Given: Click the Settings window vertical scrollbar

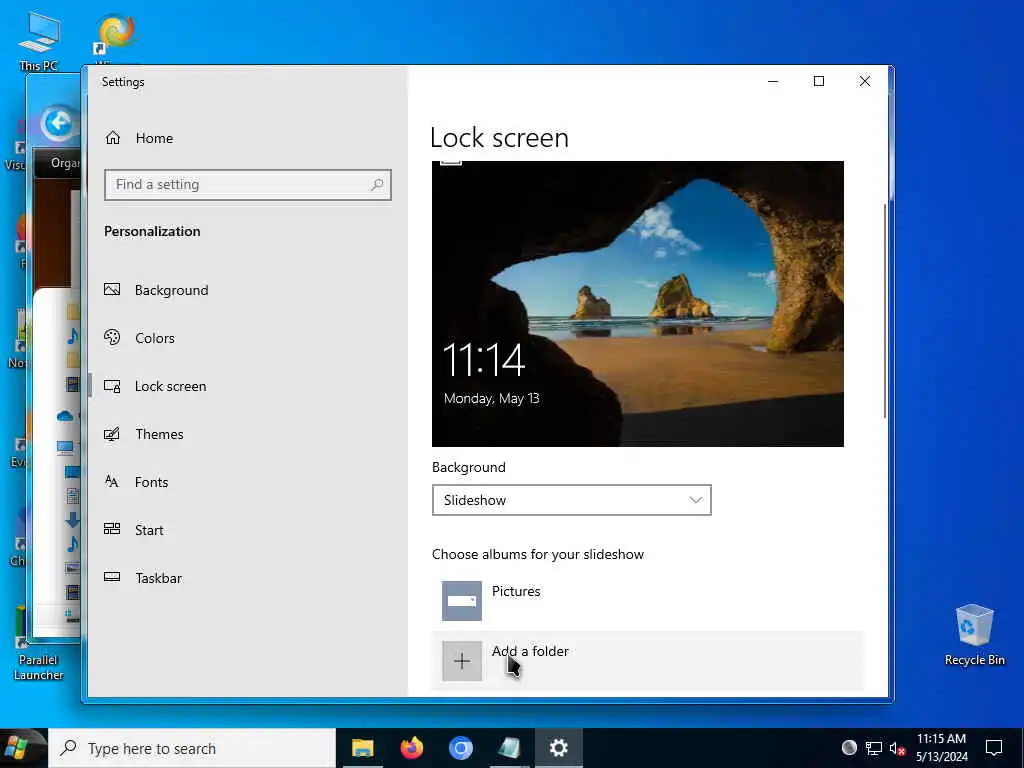Looking at the screenshot, I should point(885,310).
